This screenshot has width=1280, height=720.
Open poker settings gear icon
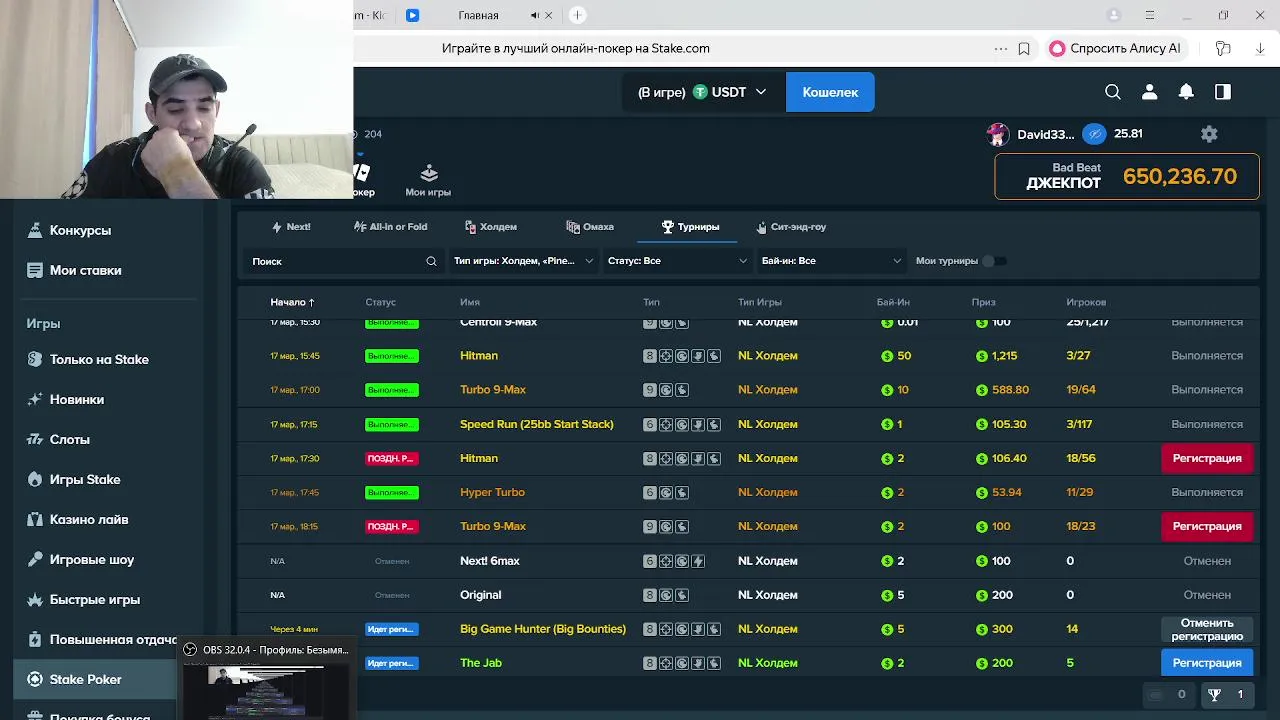tap(1209, 134)
